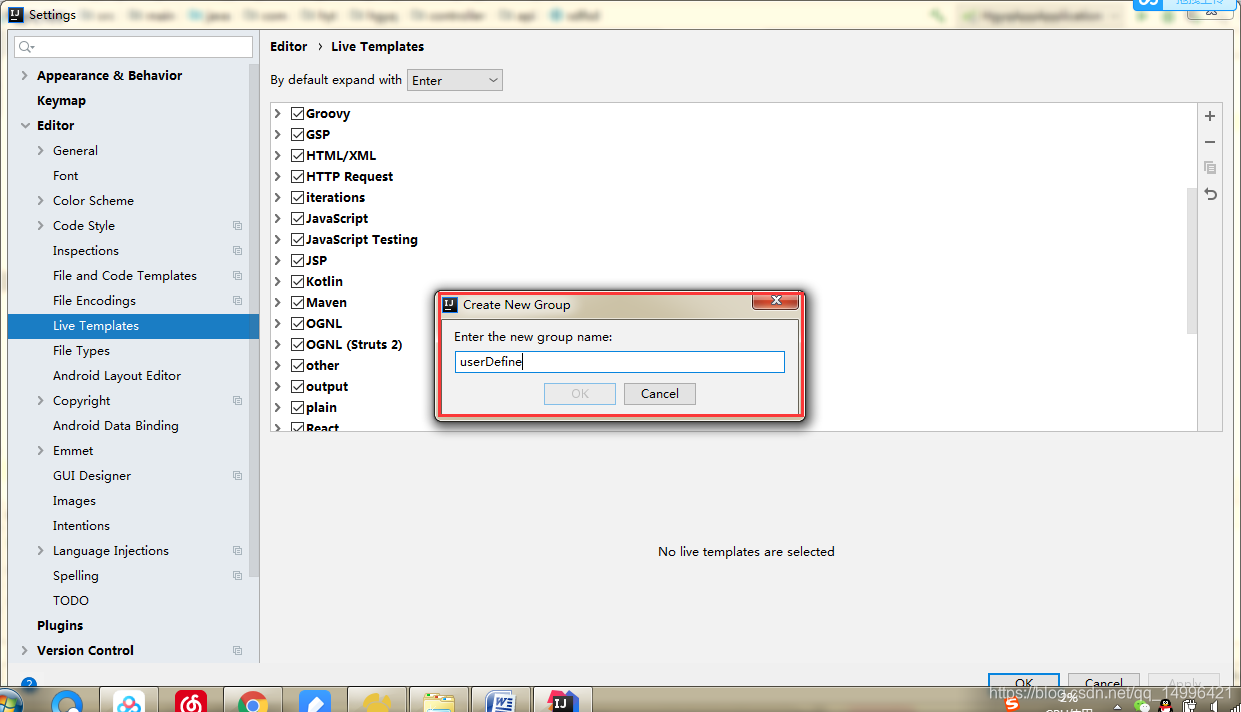This screenshot has height=712, width=1241.
Task: Click the settings tree vertical scrollbar
Action: 254,320
